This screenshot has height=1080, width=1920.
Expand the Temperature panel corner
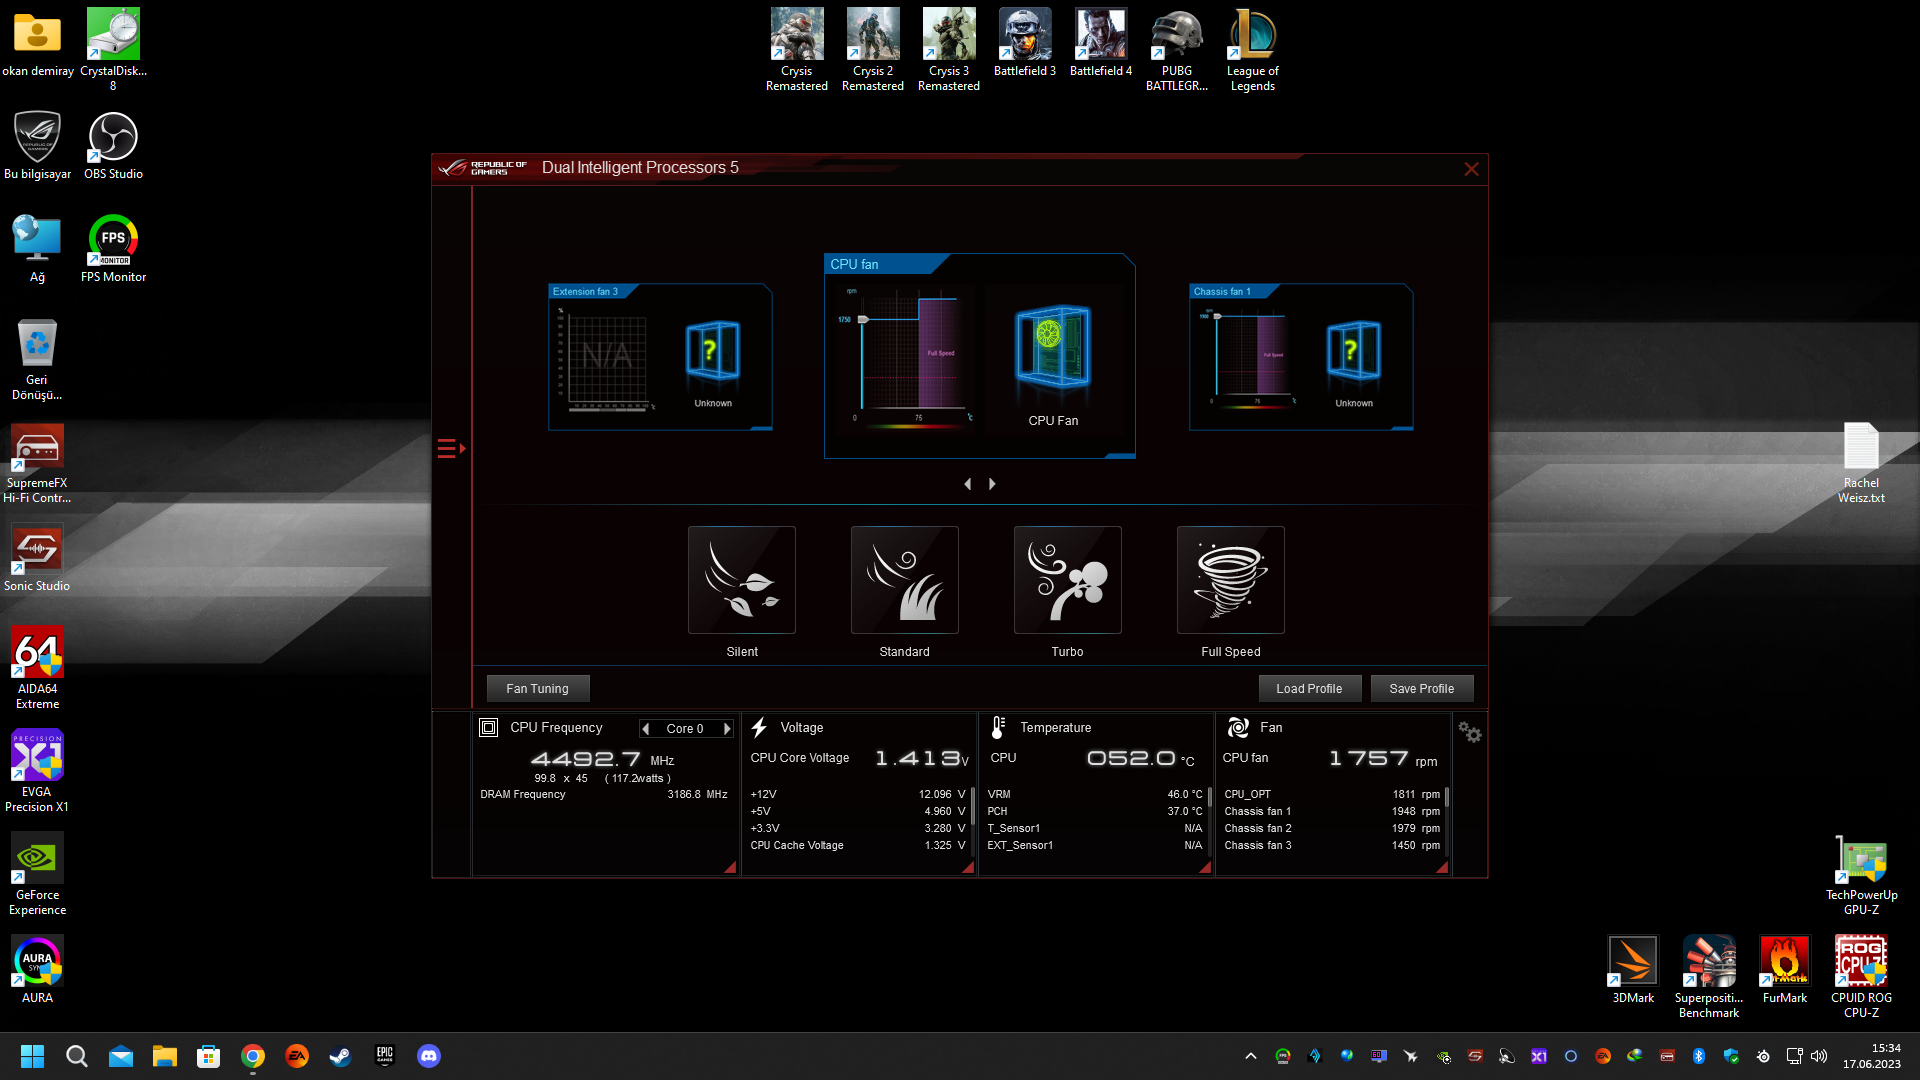1205,868
